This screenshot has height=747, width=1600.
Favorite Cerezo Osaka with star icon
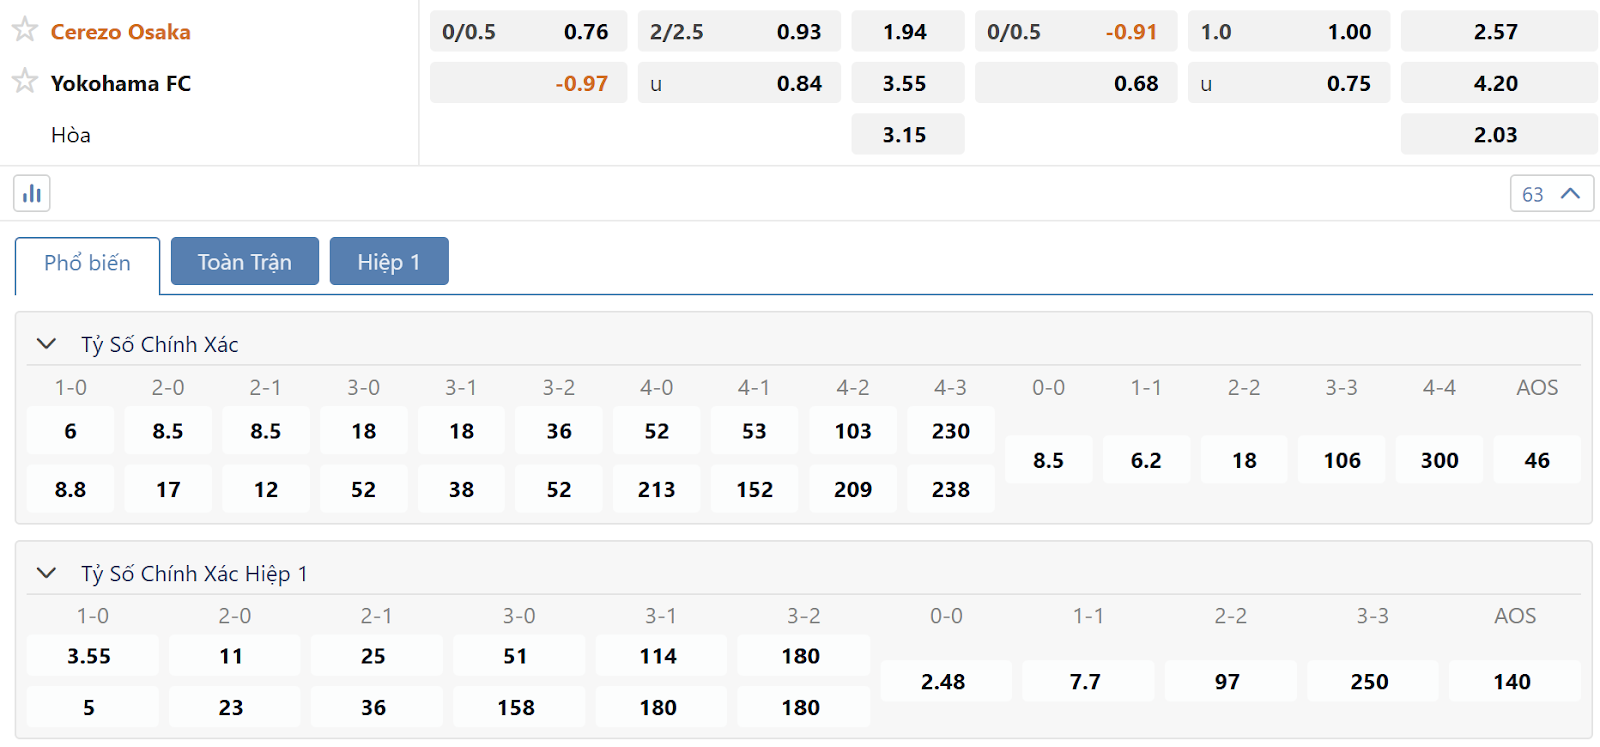pyautogui.click(x=25, y=30)
